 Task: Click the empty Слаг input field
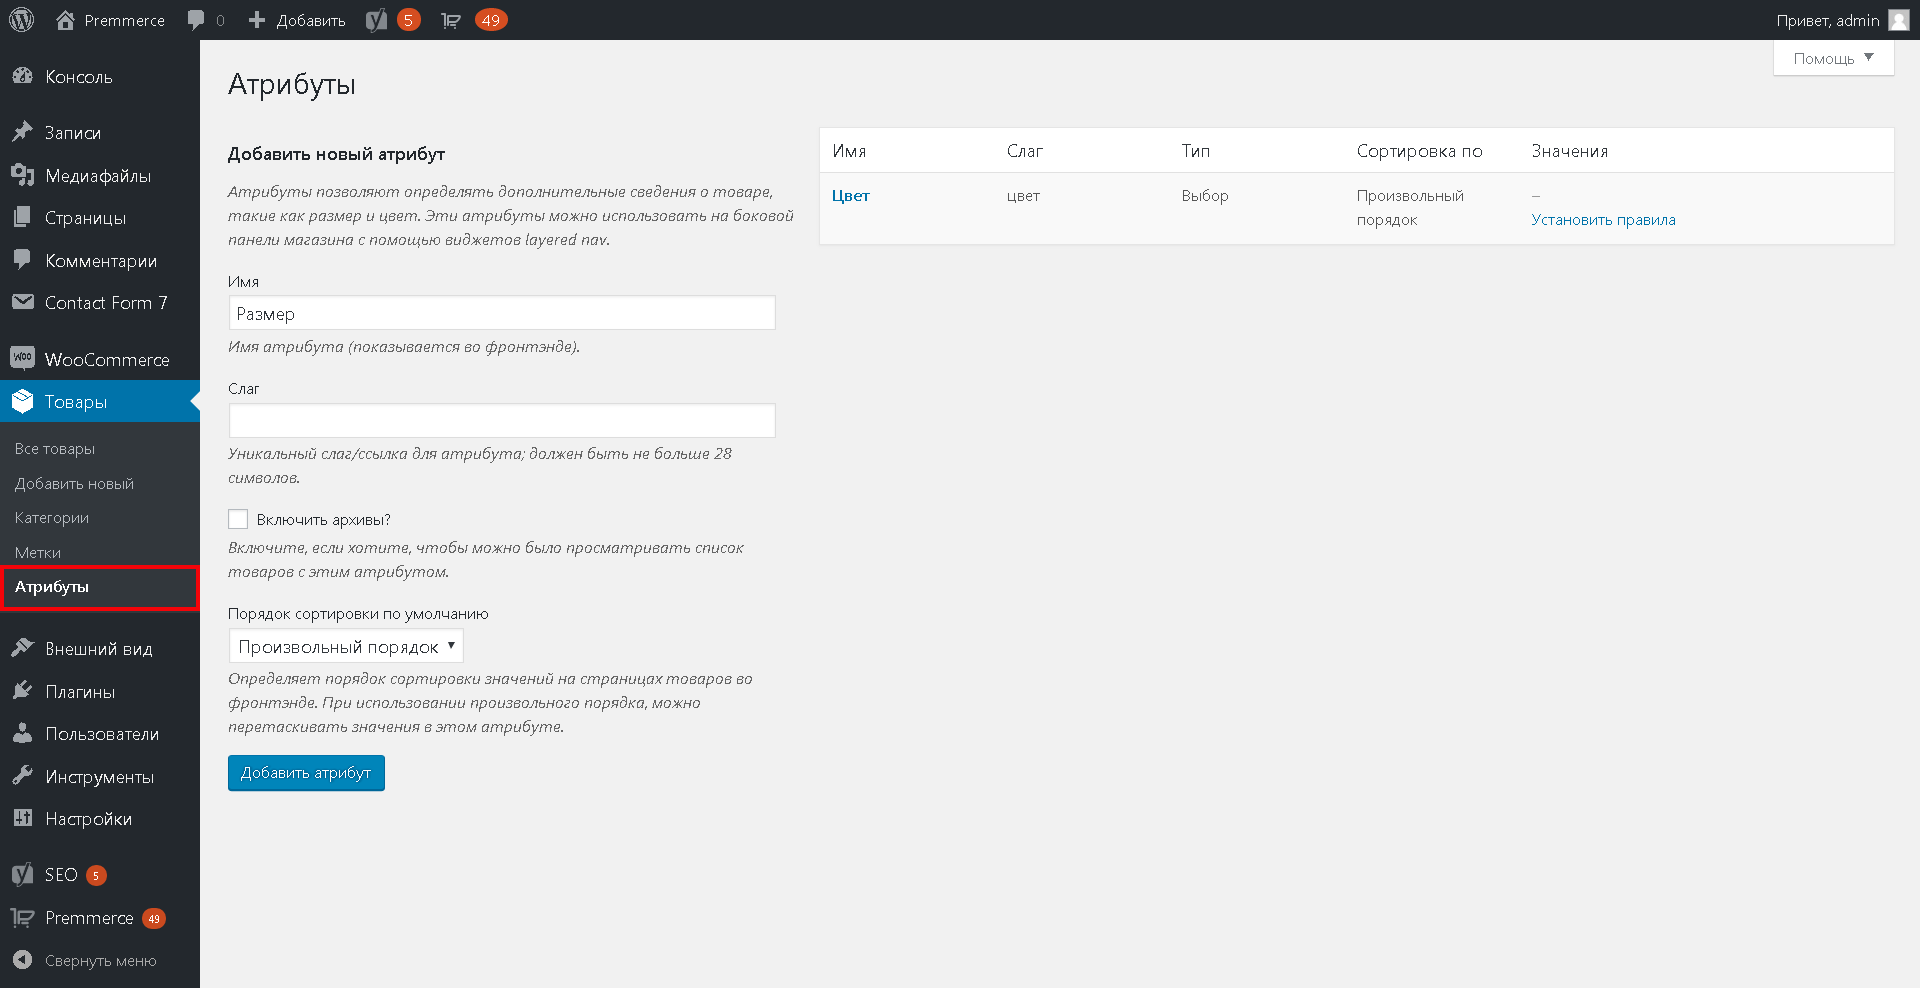pos(502,420)
